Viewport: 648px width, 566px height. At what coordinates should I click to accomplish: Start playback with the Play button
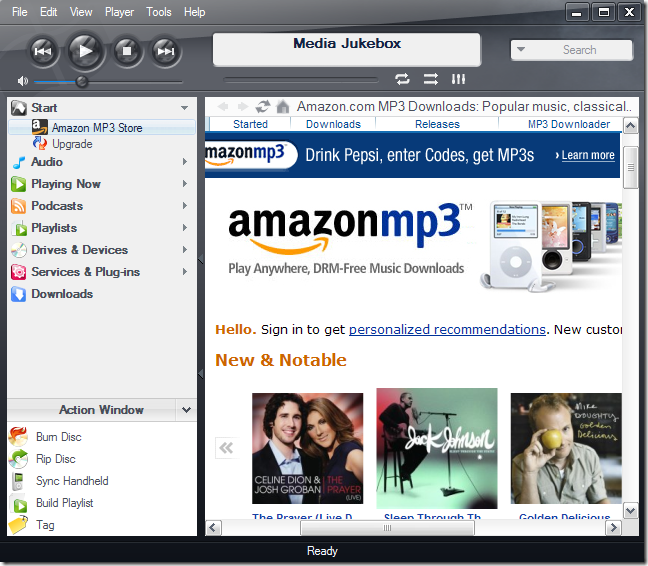click(x=85, y=51)
